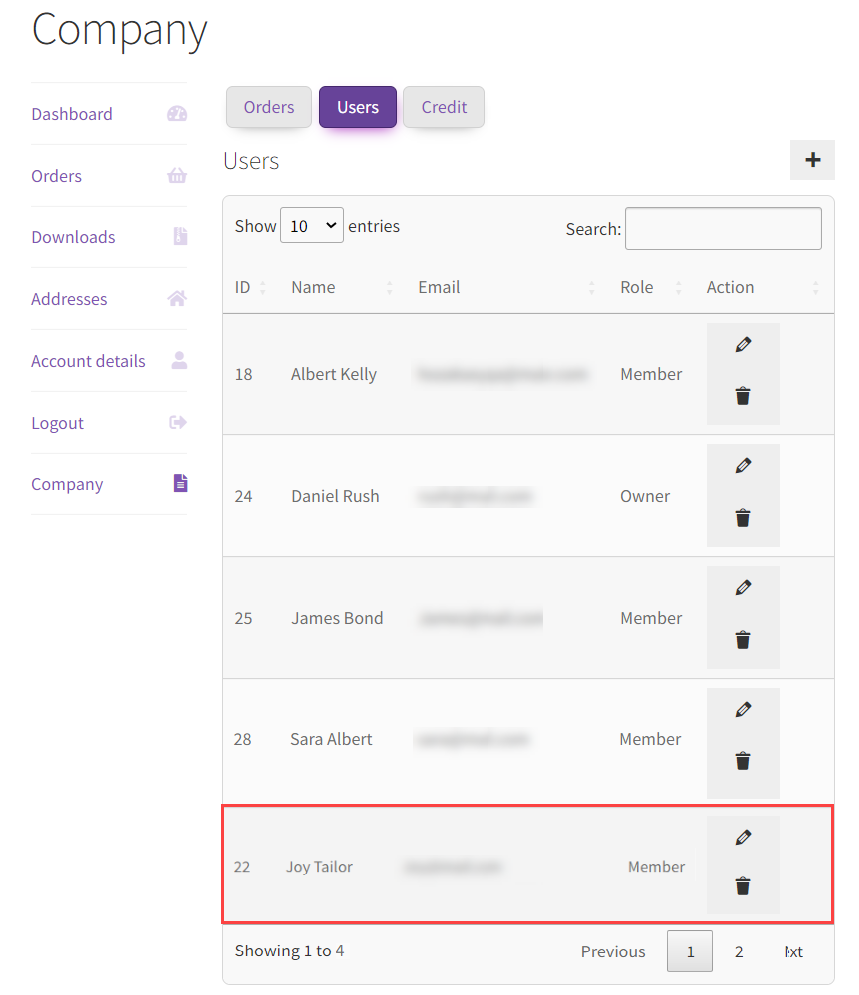This screenshot has width=859, height=995.
Task: Edit Daniel Rush with the pencil icon
Action: point(743,466)
